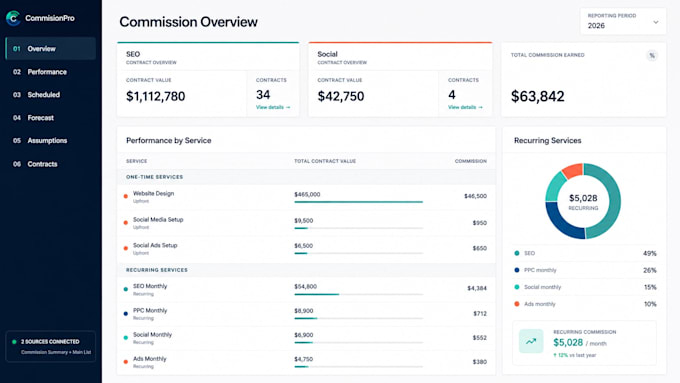Click the Commission column header
This screenshot has width=680, height=383.
click(x=471, y=161)
